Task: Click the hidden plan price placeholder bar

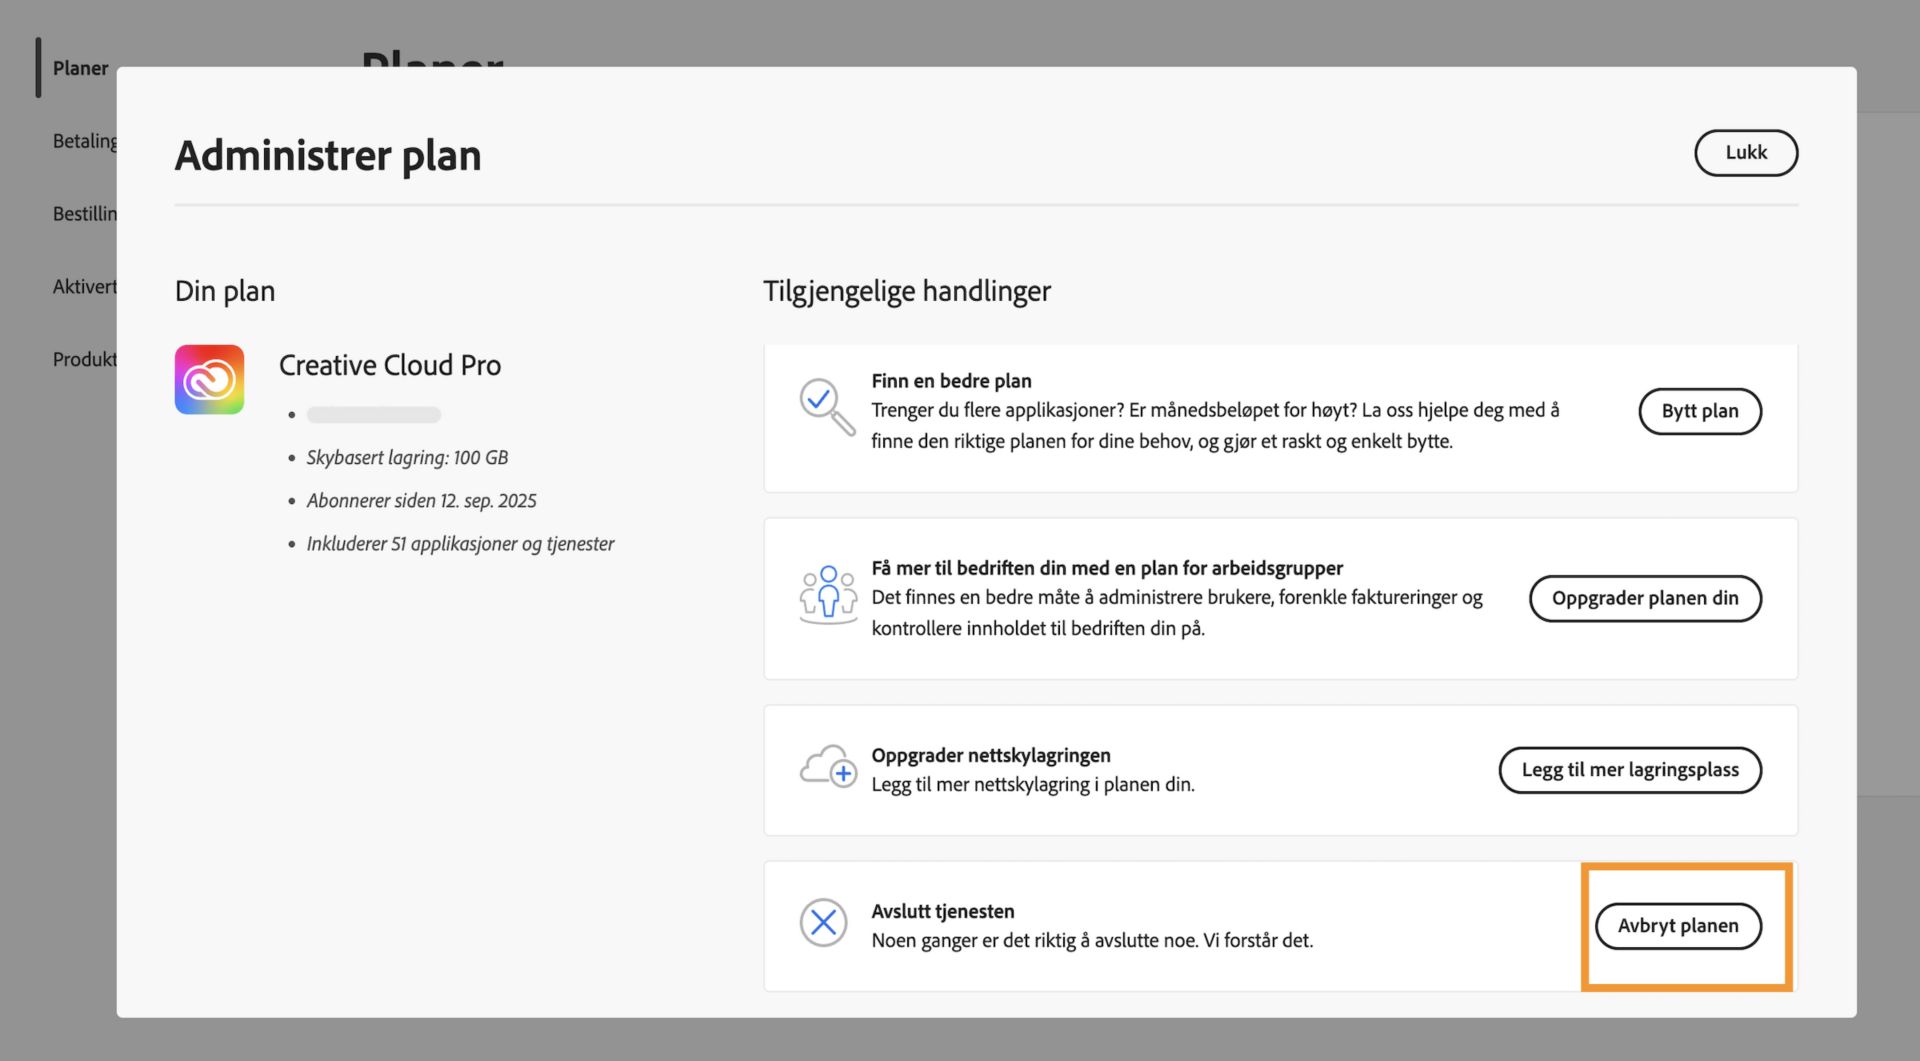Action: point(373,414)
